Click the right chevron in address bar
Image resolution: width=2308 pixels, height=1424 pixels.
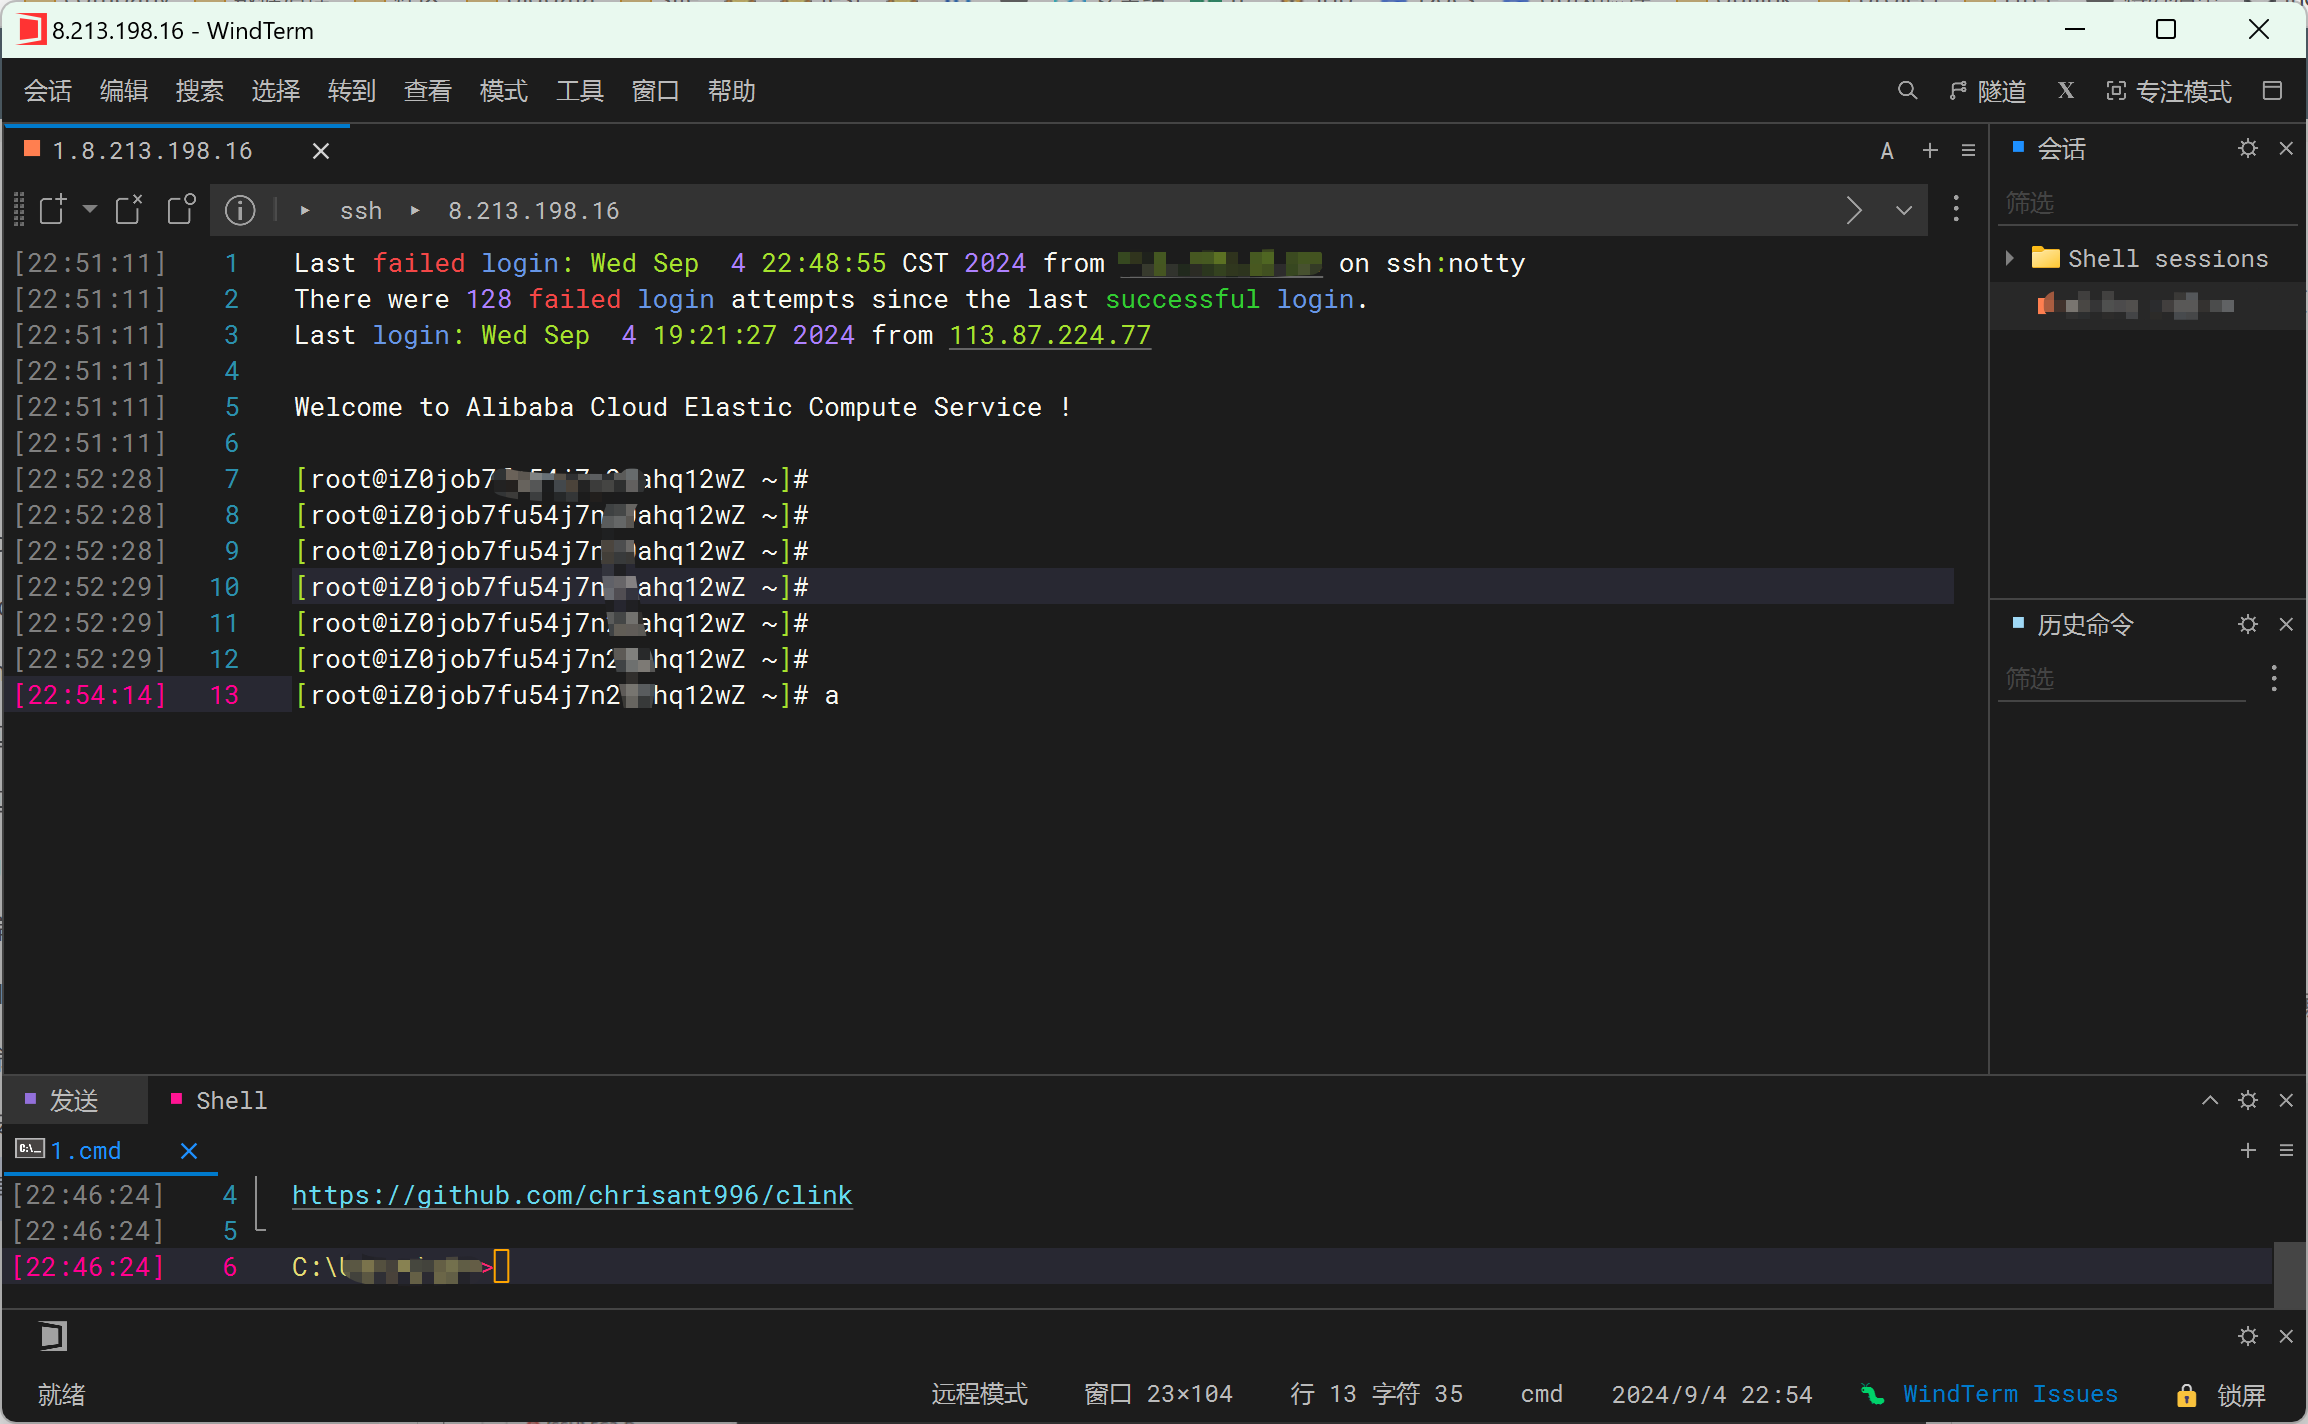tap(1854, 210)
